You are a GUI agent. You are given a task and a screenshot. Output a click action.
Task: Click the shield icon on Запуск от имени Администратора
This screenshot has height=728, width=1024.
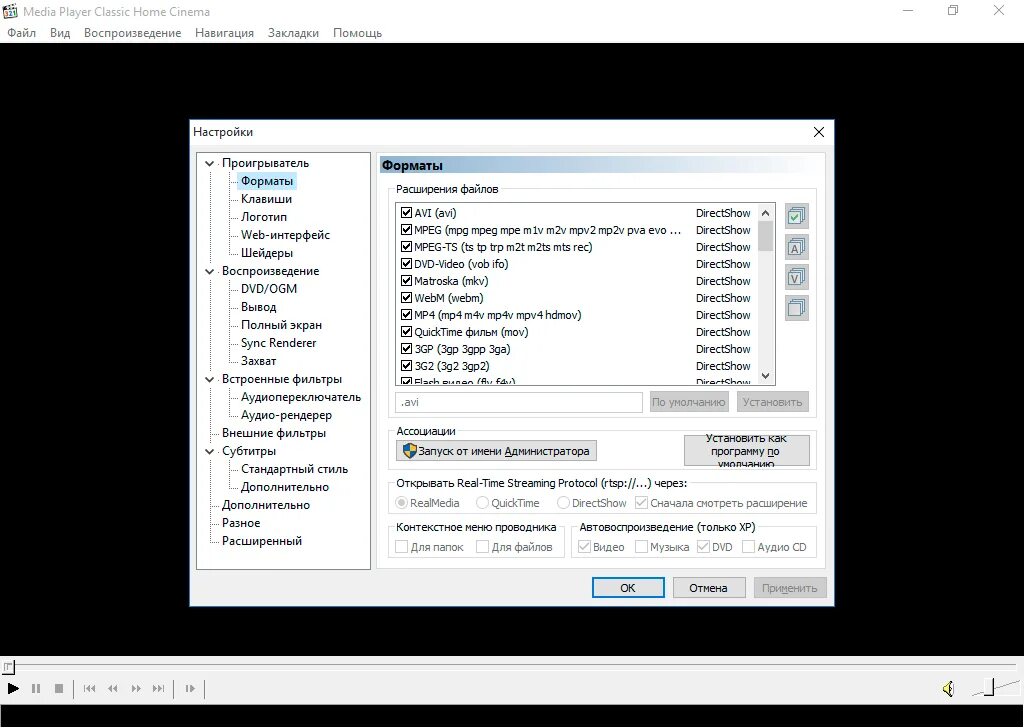[x=409, y=451]
